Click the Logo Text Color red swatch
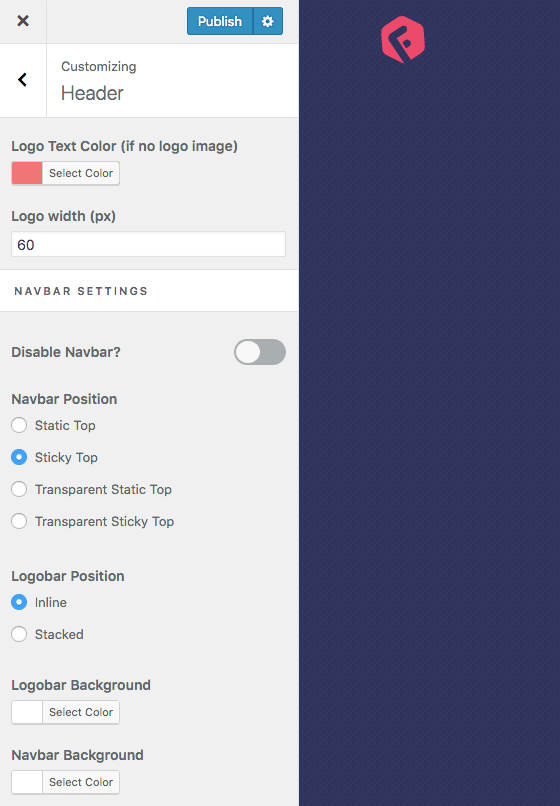560x806 pixels. 27,173
